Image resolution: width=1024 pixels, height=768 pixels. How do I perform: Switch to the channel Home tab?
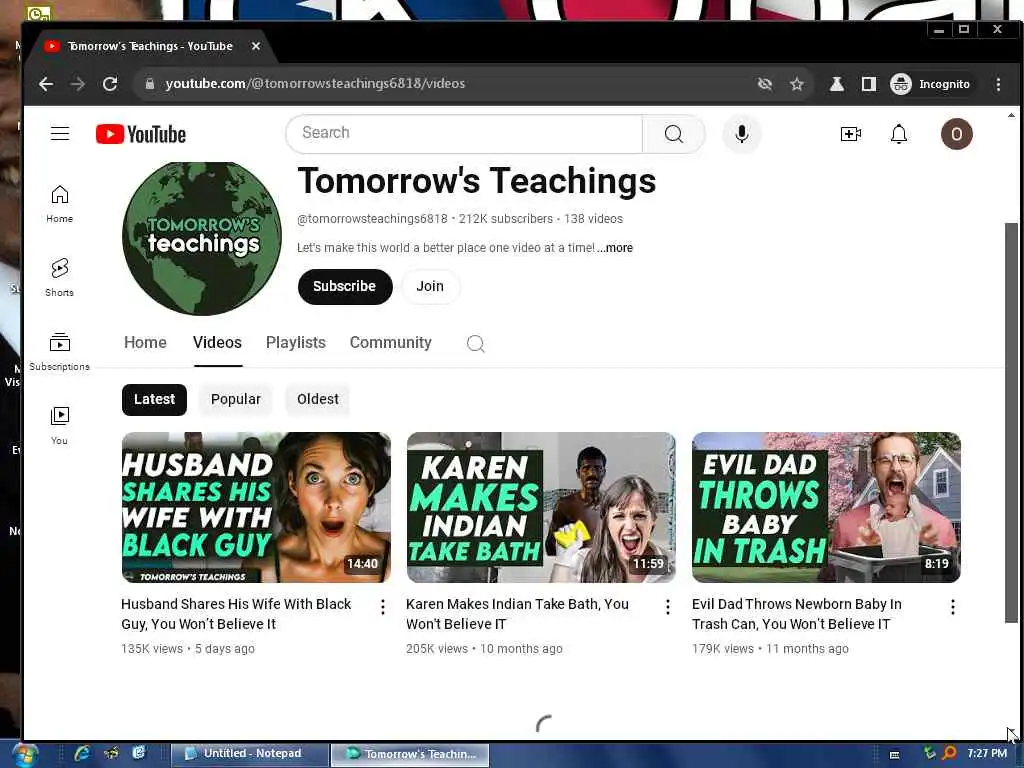[145, 342]
